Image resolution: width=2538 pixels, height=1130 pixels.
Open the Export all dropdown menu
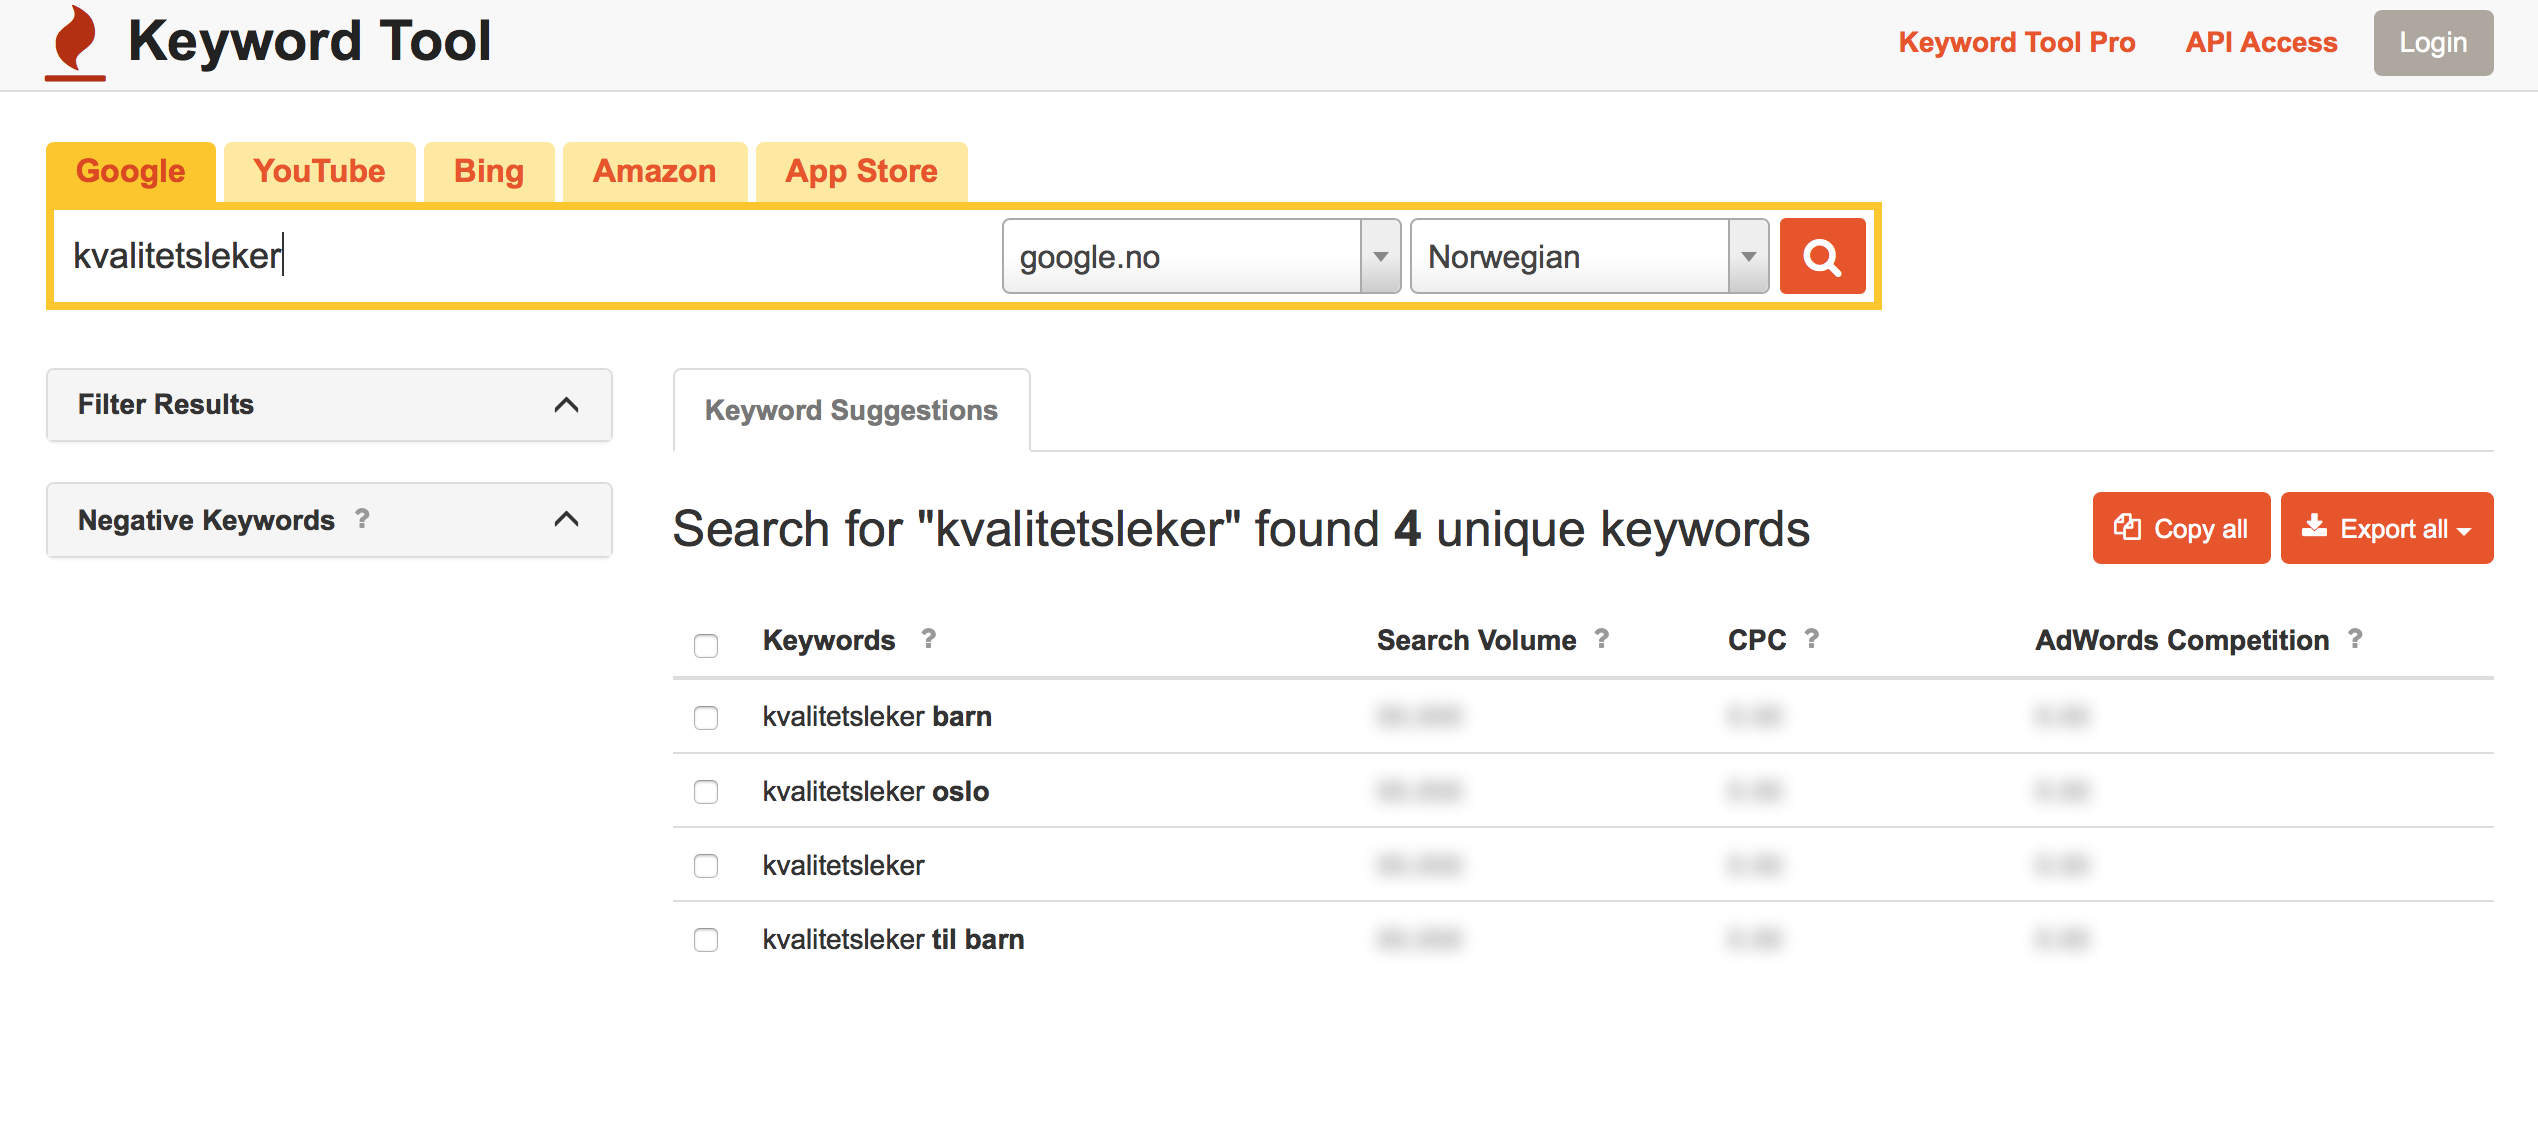(x=2387, y=528)
